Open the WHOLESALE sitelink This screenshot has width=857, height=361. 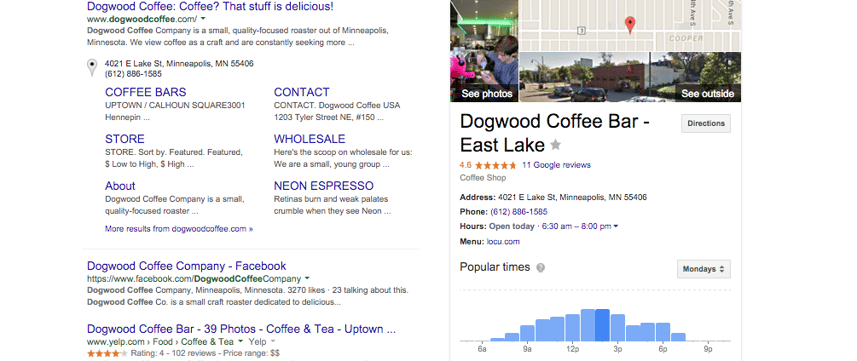[x=309, y=139]
